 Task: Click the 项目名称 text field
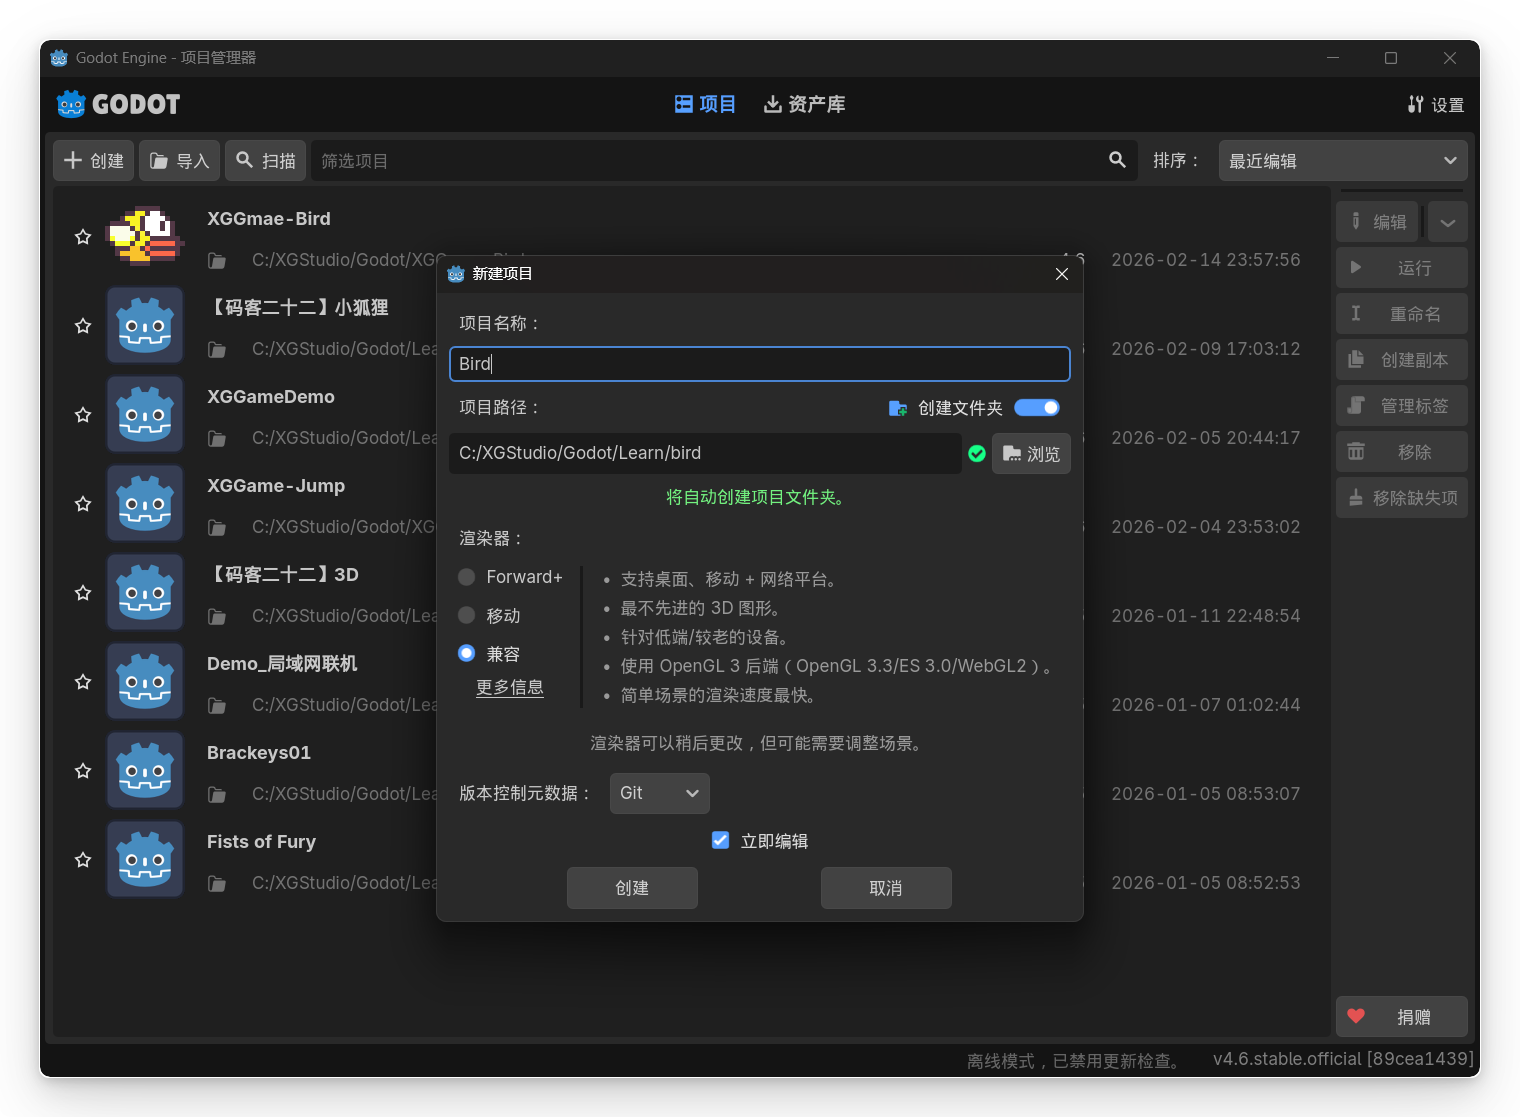[x=760, y=364]
